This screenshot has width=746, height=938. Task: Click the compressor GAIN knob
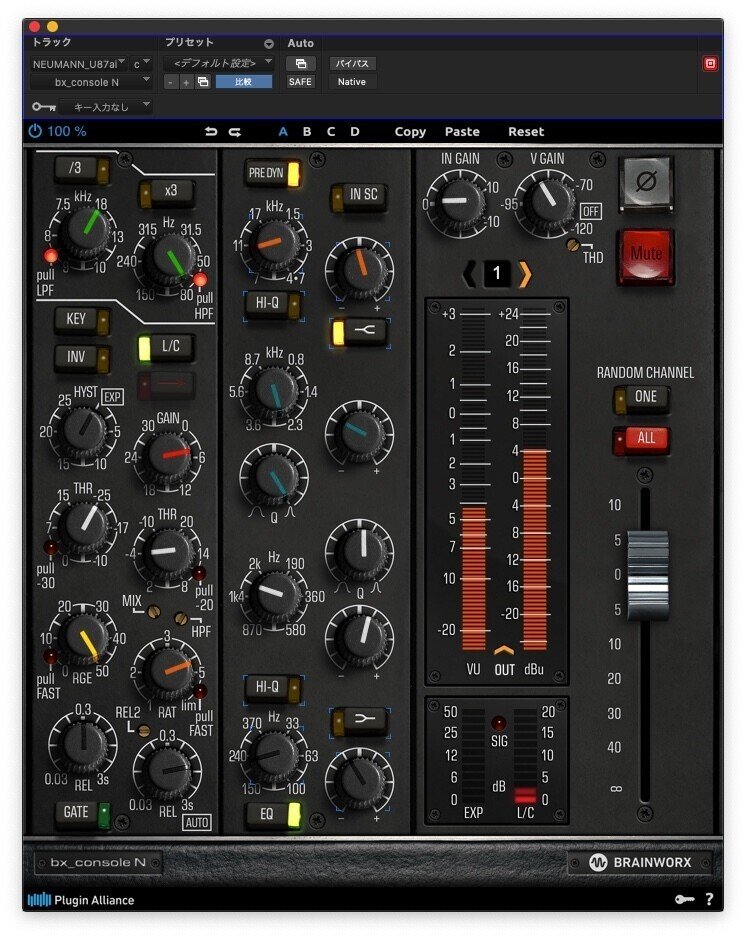167,455
